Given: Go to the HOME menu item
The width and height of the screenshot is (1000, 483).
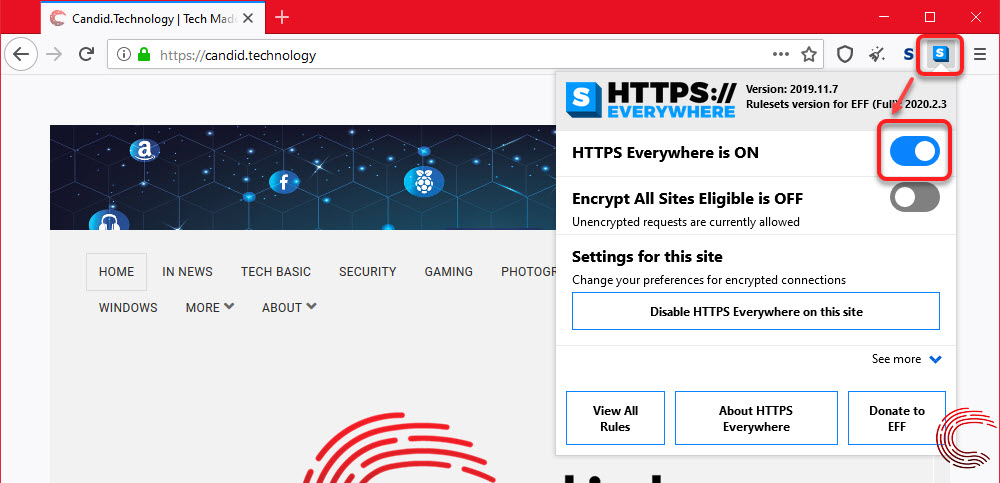Looking at the screenshot, I should click(x=117, y=272).
